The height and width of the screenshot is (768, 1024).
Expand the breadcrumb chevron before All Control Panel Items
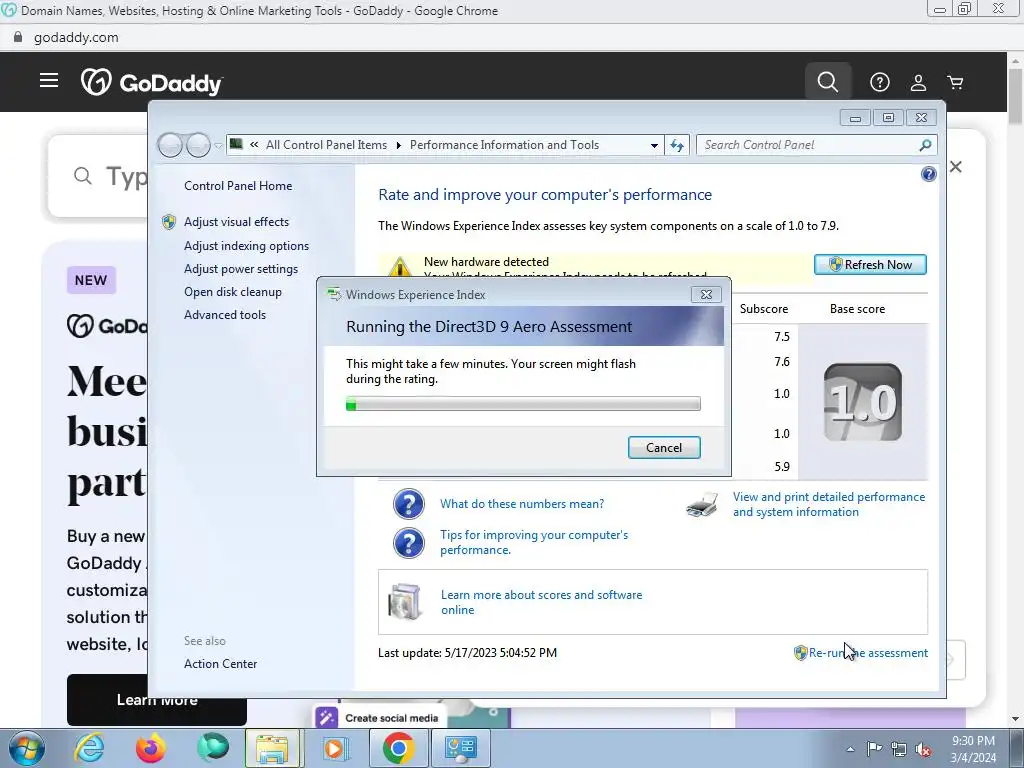pos(254,145)
